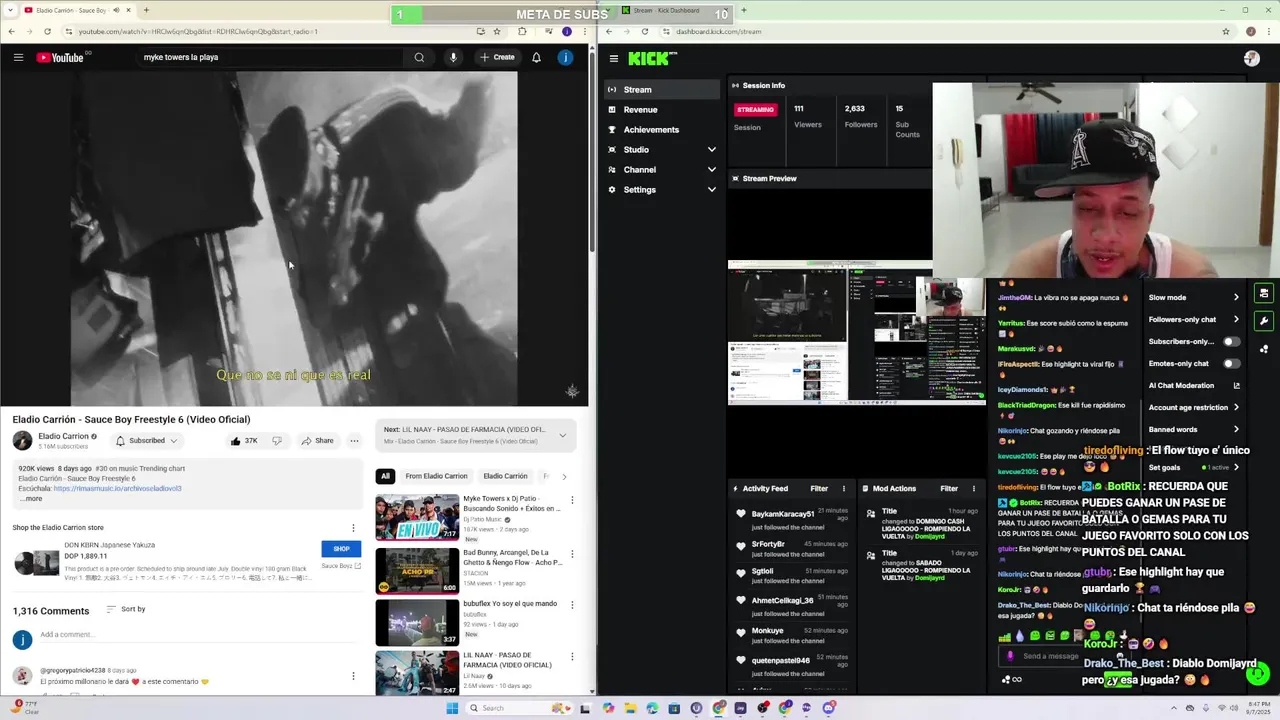Open Windows Start menu

pyautogui.click(x=452, y=708)
